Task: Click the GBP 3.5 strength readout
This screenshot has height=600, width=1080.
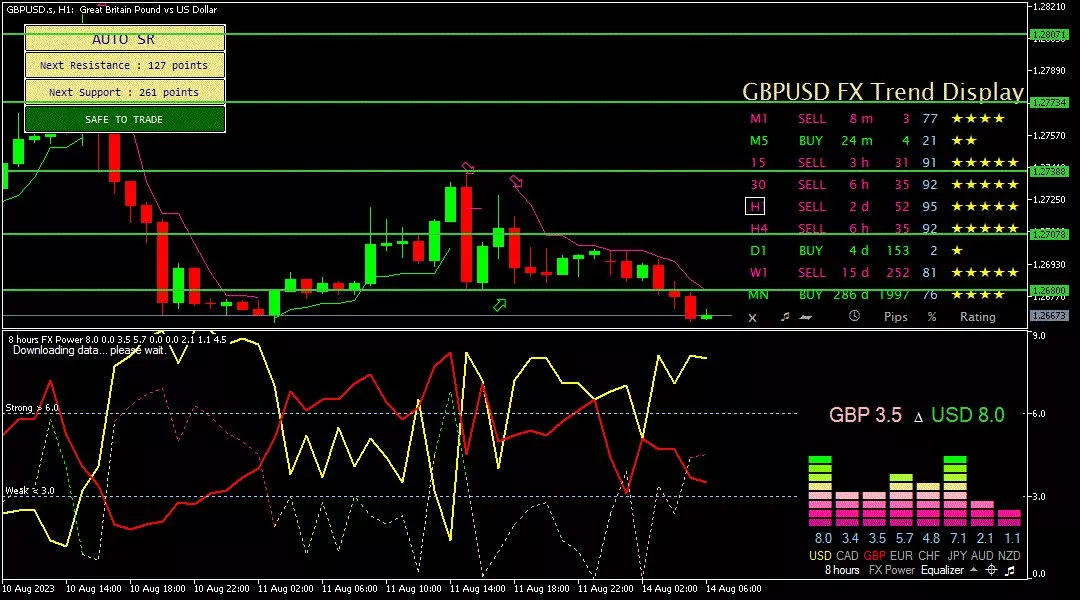Action: pos(865,415)
